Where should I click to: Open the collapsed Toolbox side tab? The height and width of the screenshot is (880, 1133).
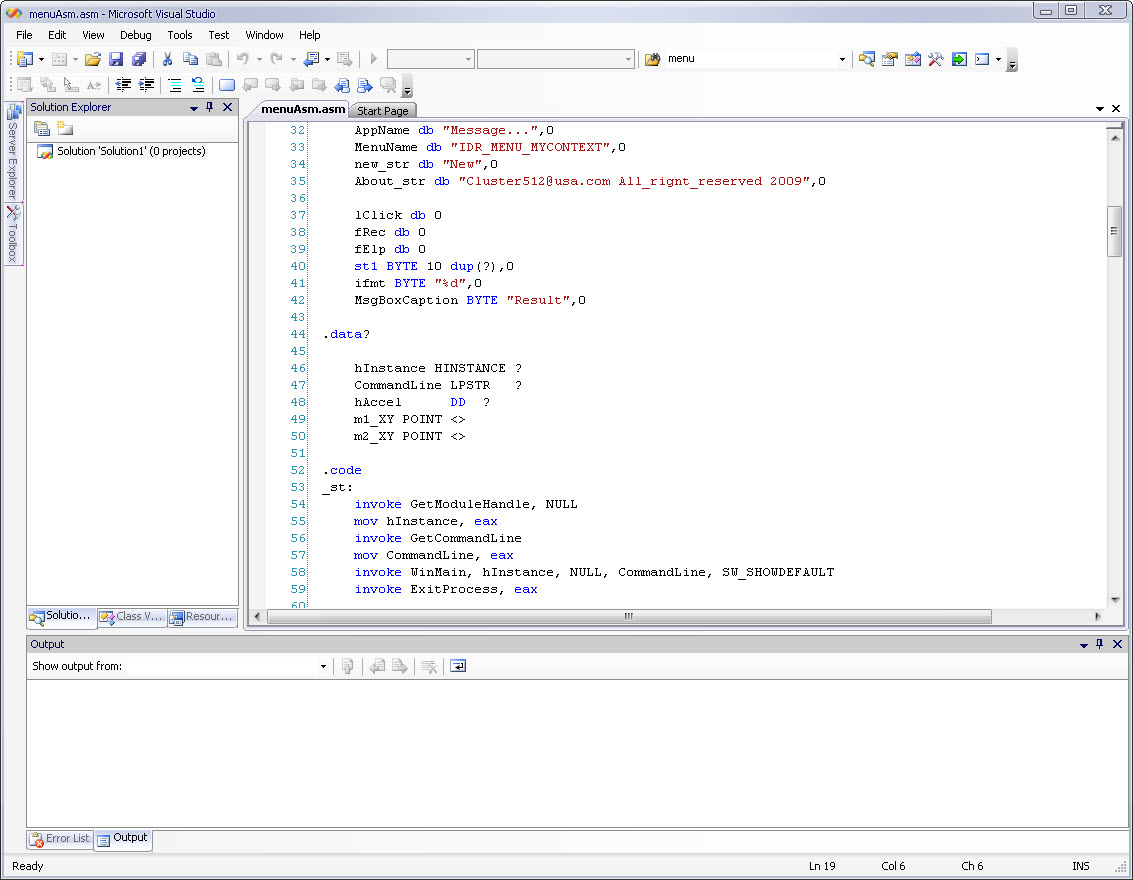13,234
